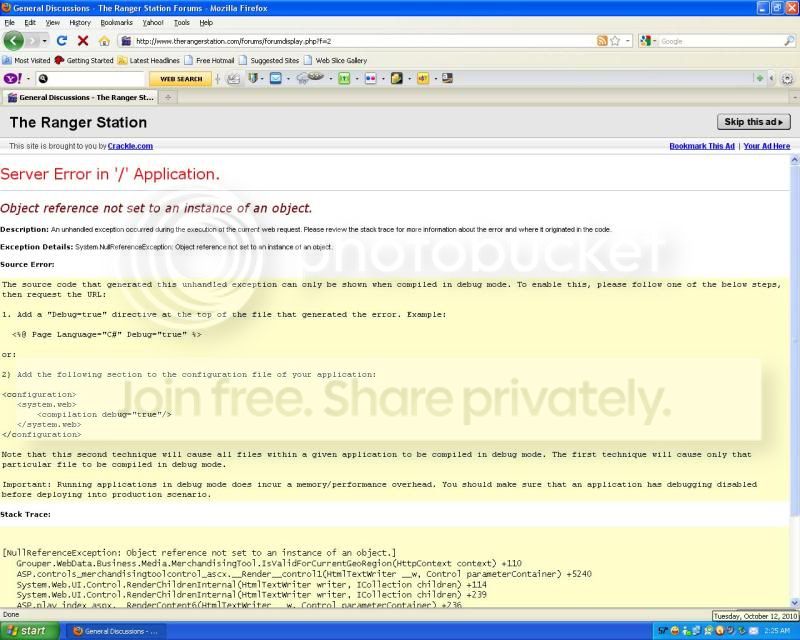Stop page loading via the red X icon
This screenshot has width=800, height=640.
(x=82, y=41)
